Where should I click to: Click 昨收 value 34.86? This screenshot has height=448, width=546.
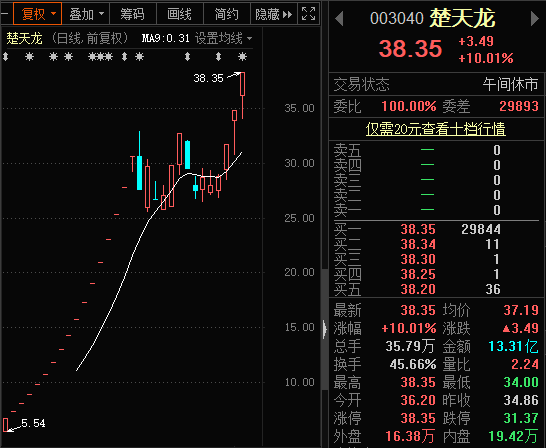coord(521,400)
